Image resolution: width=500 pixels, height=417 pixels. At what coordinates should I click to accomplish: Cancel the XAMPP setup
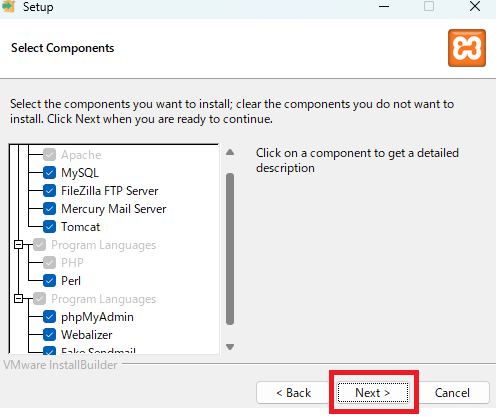pos(452,393)
